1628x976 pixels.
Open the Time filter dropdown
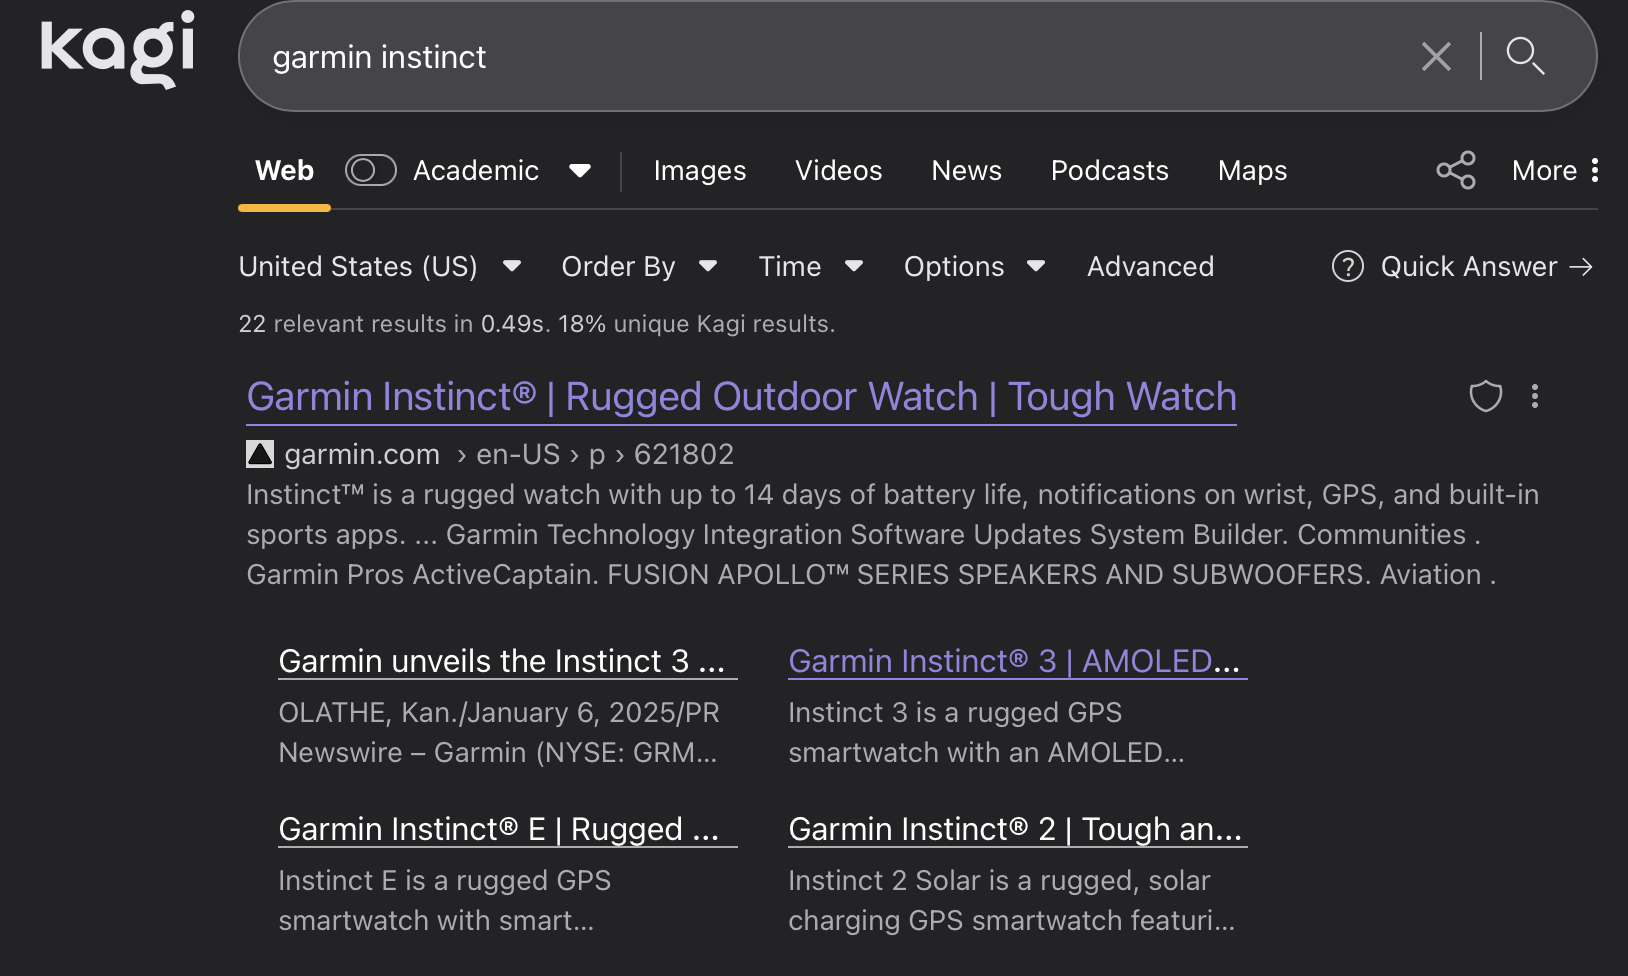click(810, 267)
